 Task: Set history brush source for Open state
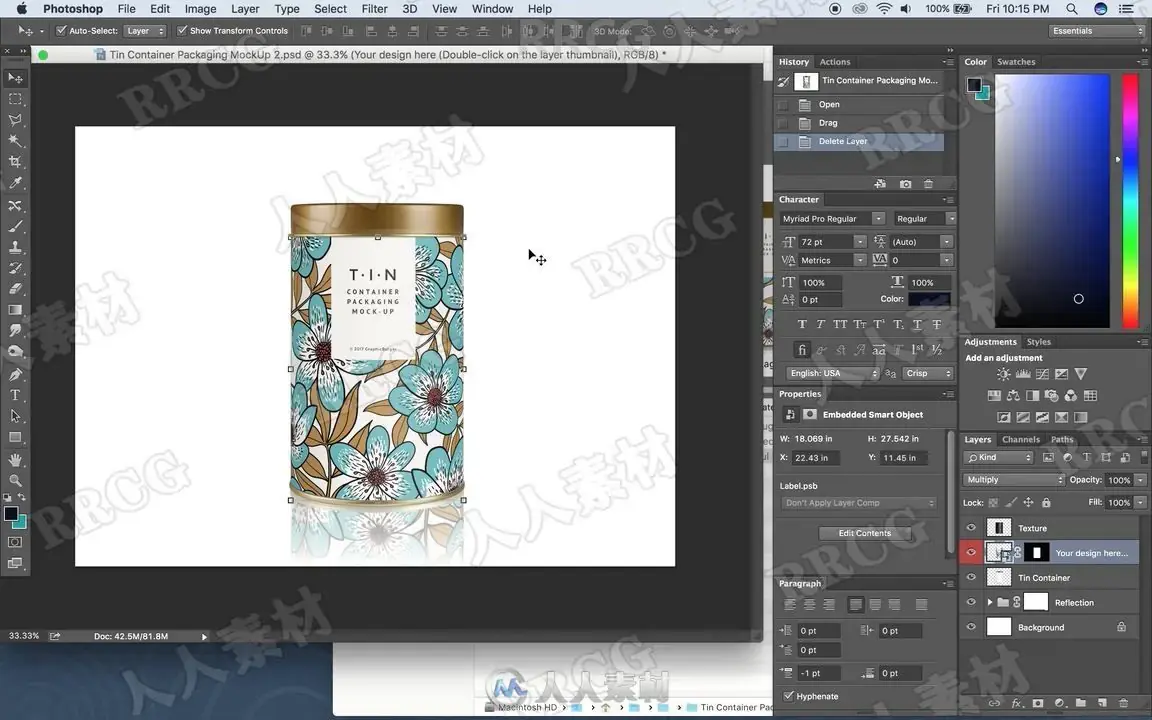(x=783, y=104)
